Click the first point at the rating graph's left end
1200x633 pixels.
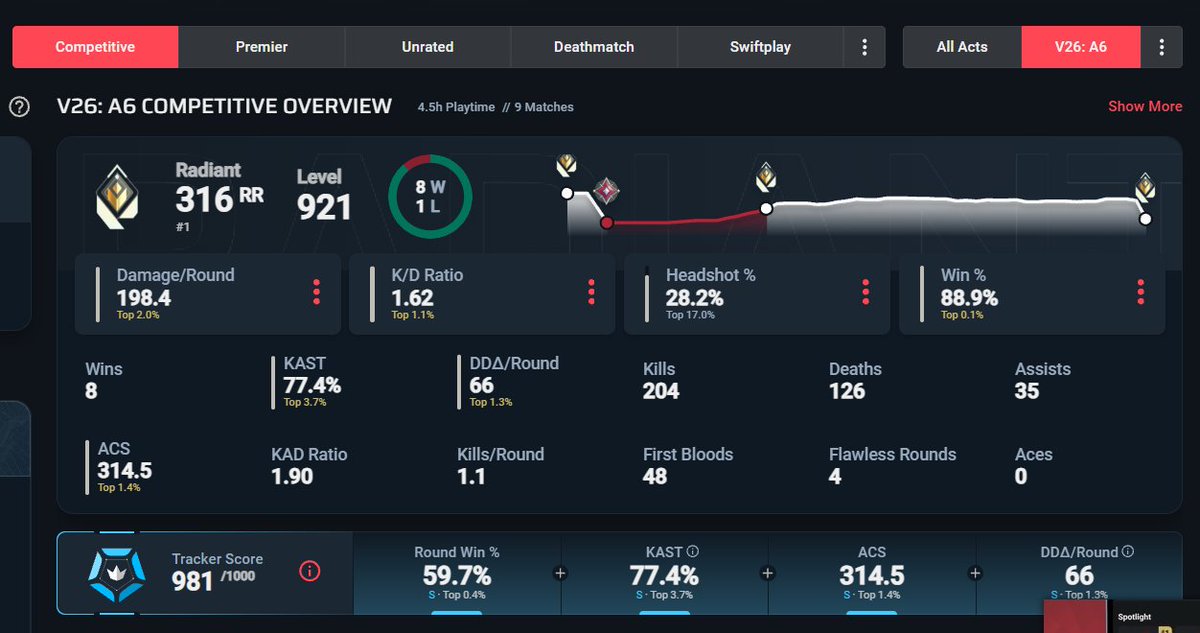(567, 193)
